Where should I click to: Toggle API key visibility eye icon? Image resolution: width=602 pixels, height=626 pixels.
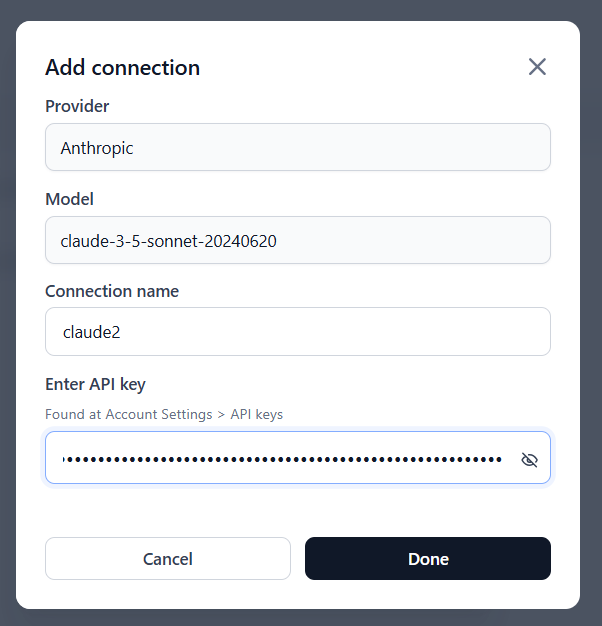pyautogui.click(x=530, y=459)
